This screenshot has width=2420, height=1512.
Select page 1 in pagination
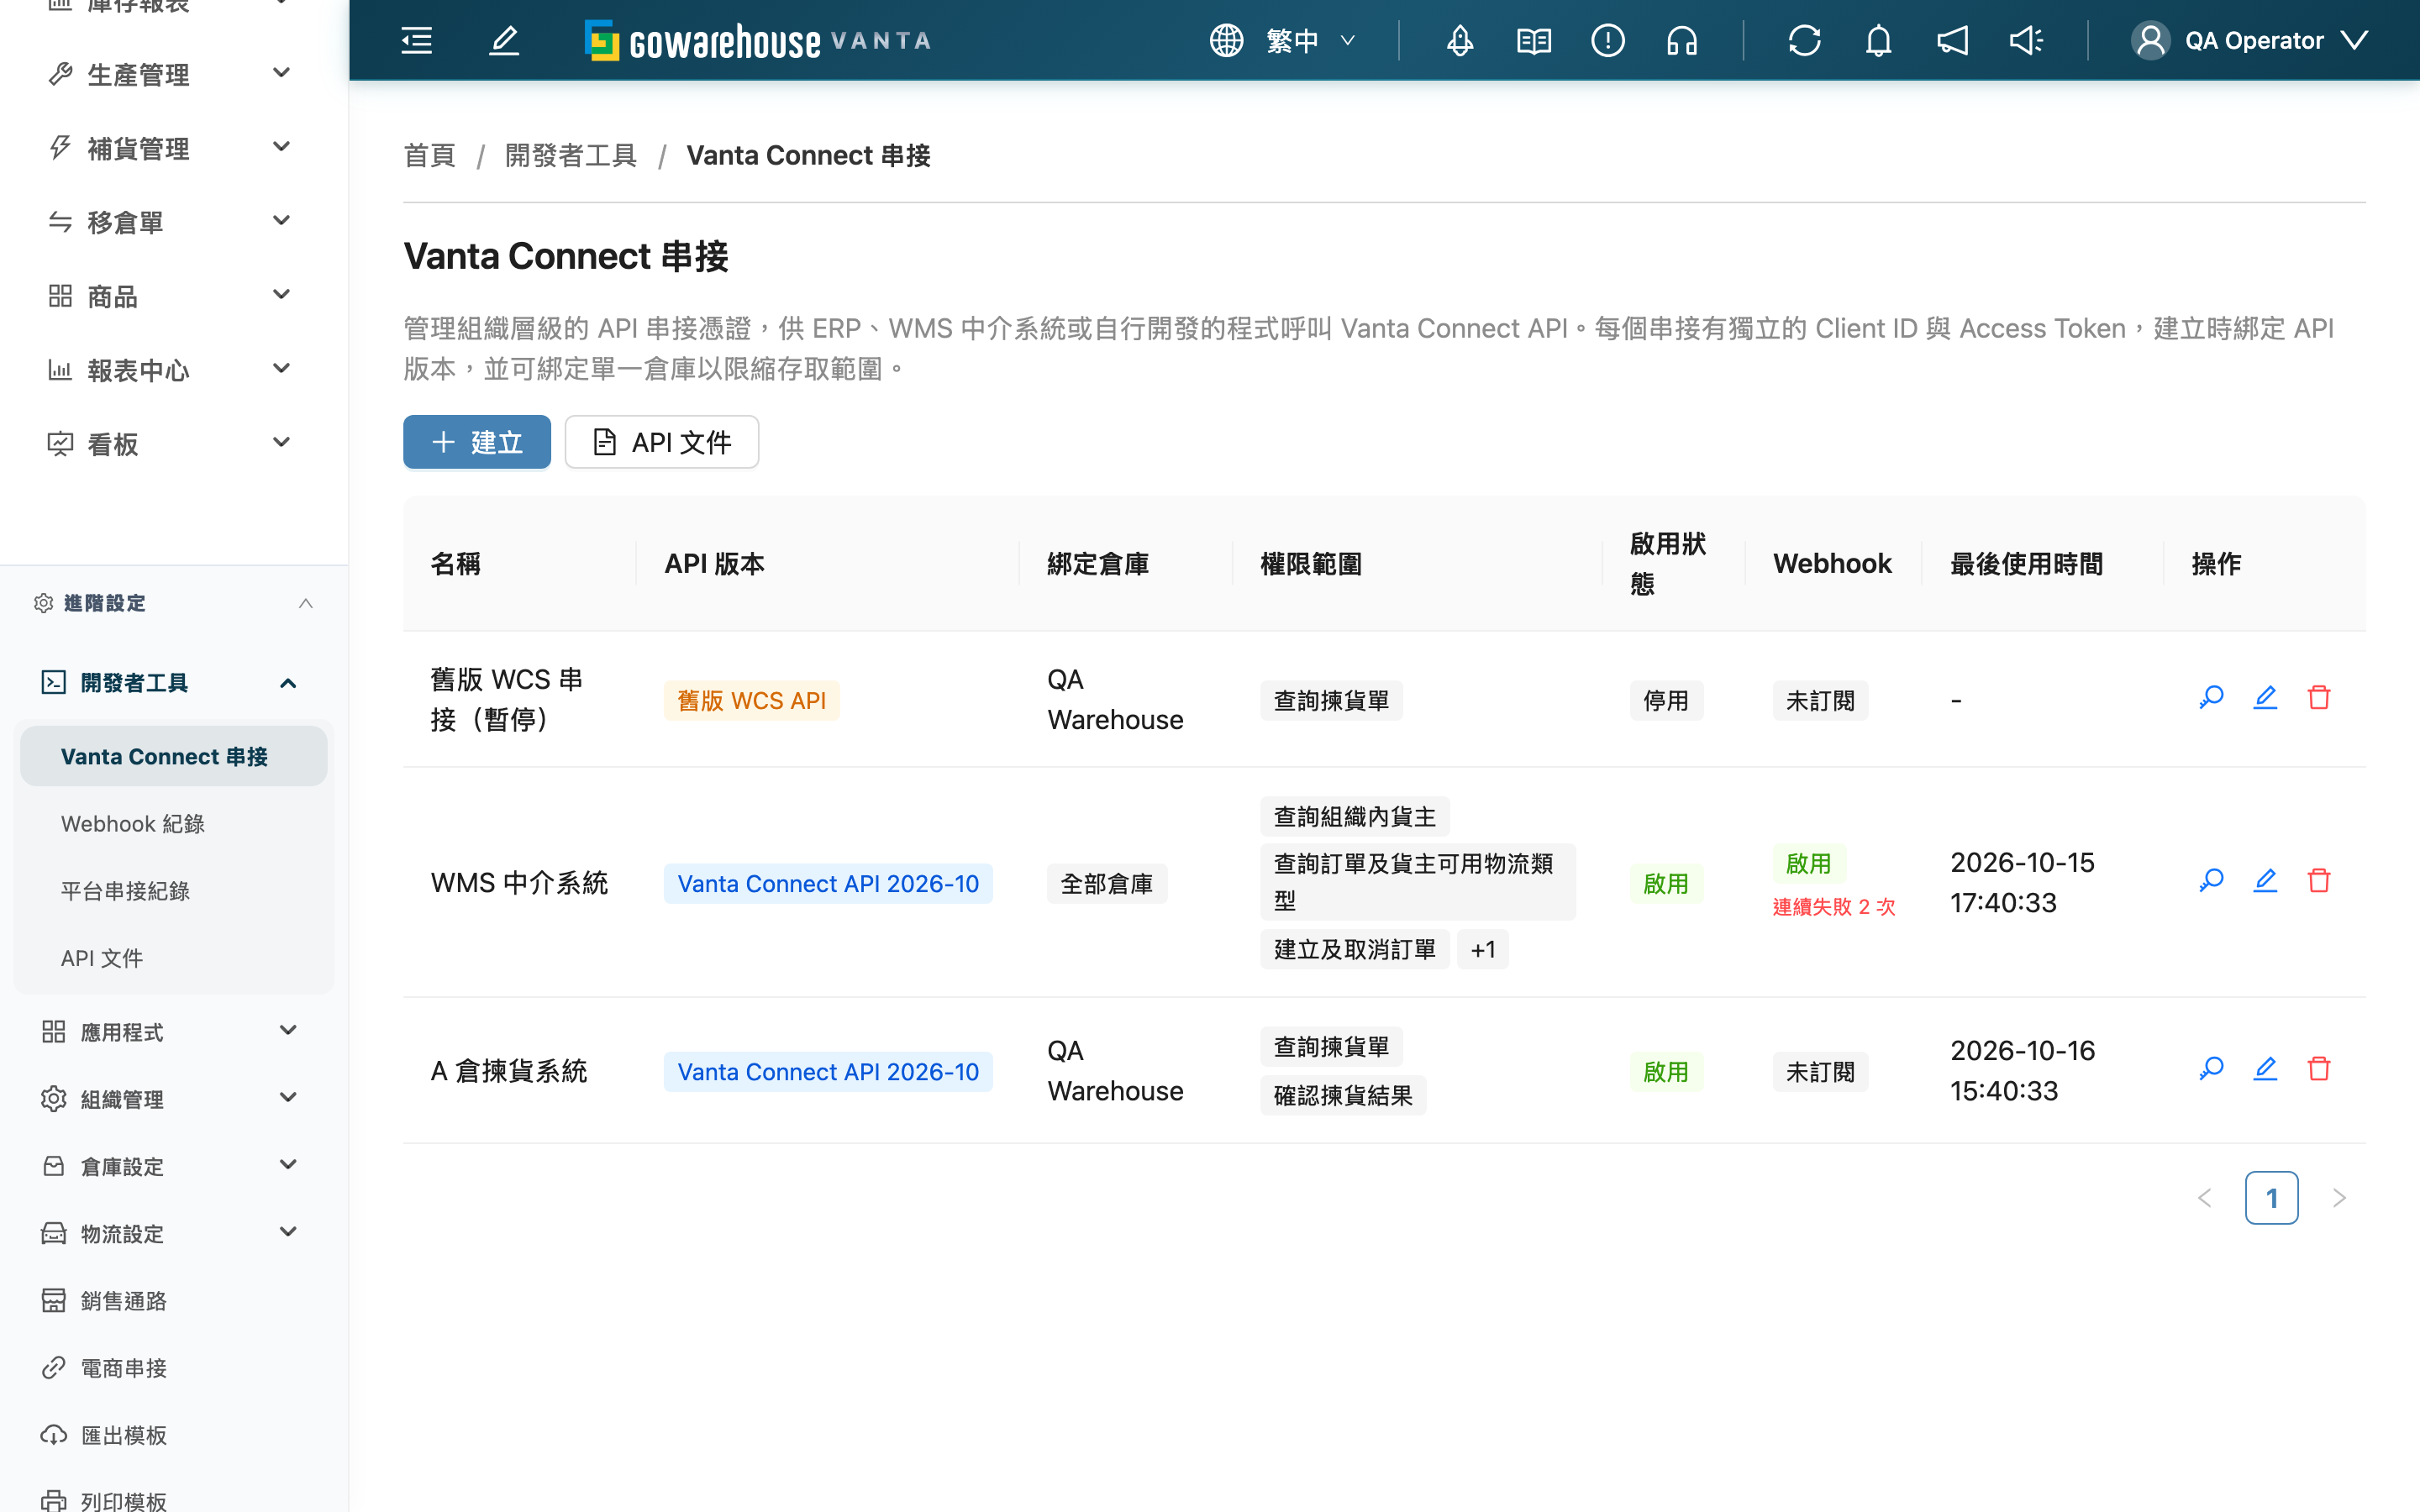pos(2271,1197)
